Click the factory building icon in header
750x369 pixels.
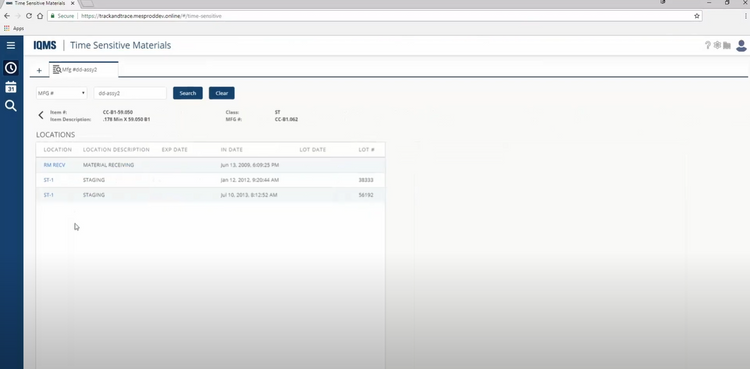(727, 45)
